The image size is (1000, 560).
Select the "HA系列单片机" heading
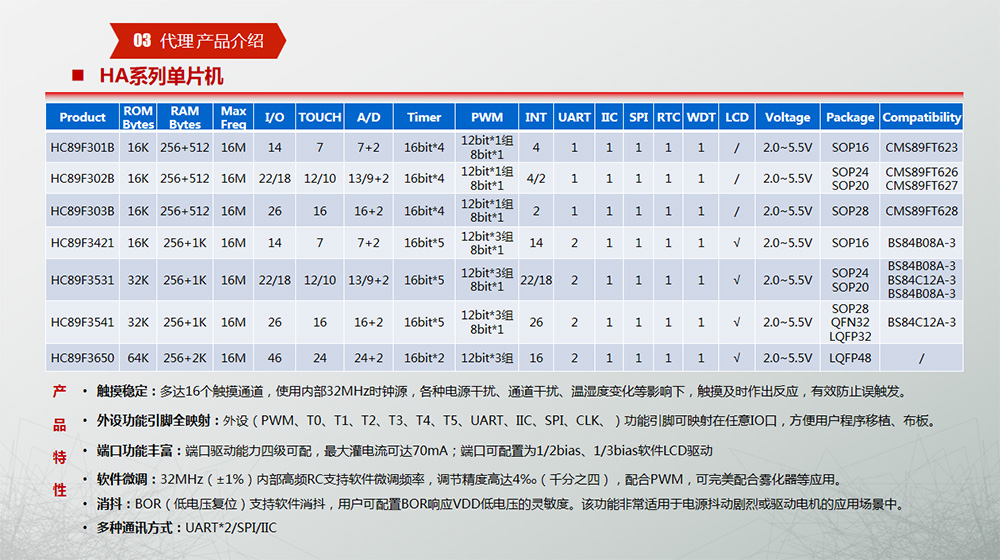click(161, 76)
